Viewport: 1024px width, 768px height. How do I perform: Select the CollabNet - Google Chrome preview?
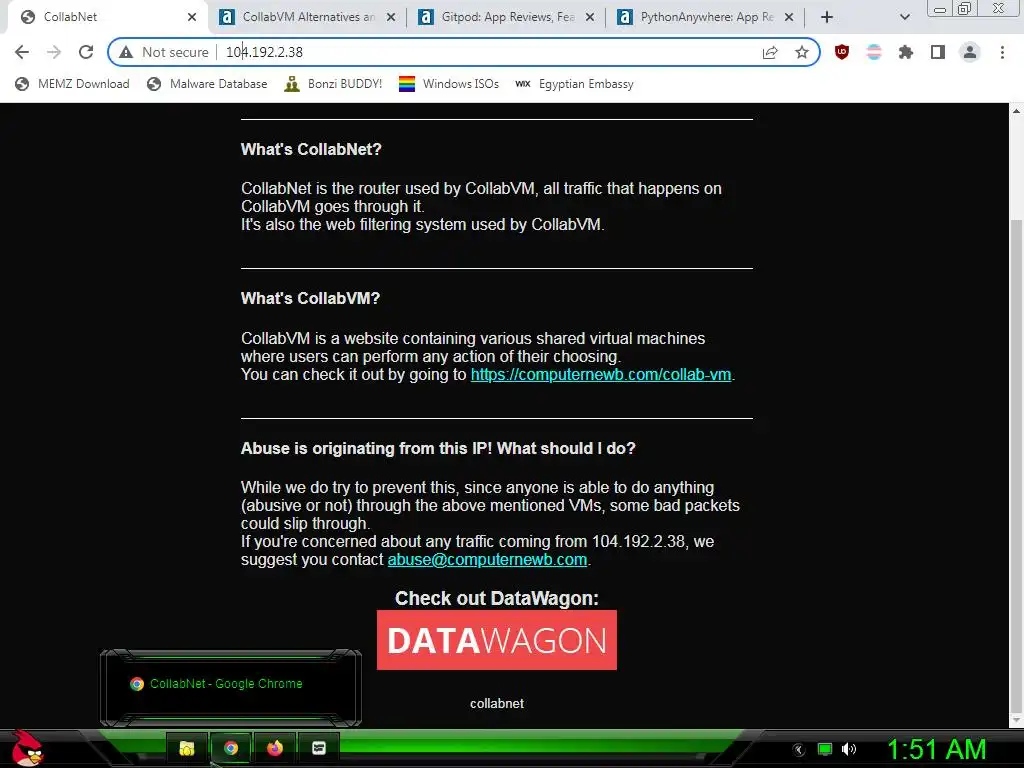tap(231, 688)
